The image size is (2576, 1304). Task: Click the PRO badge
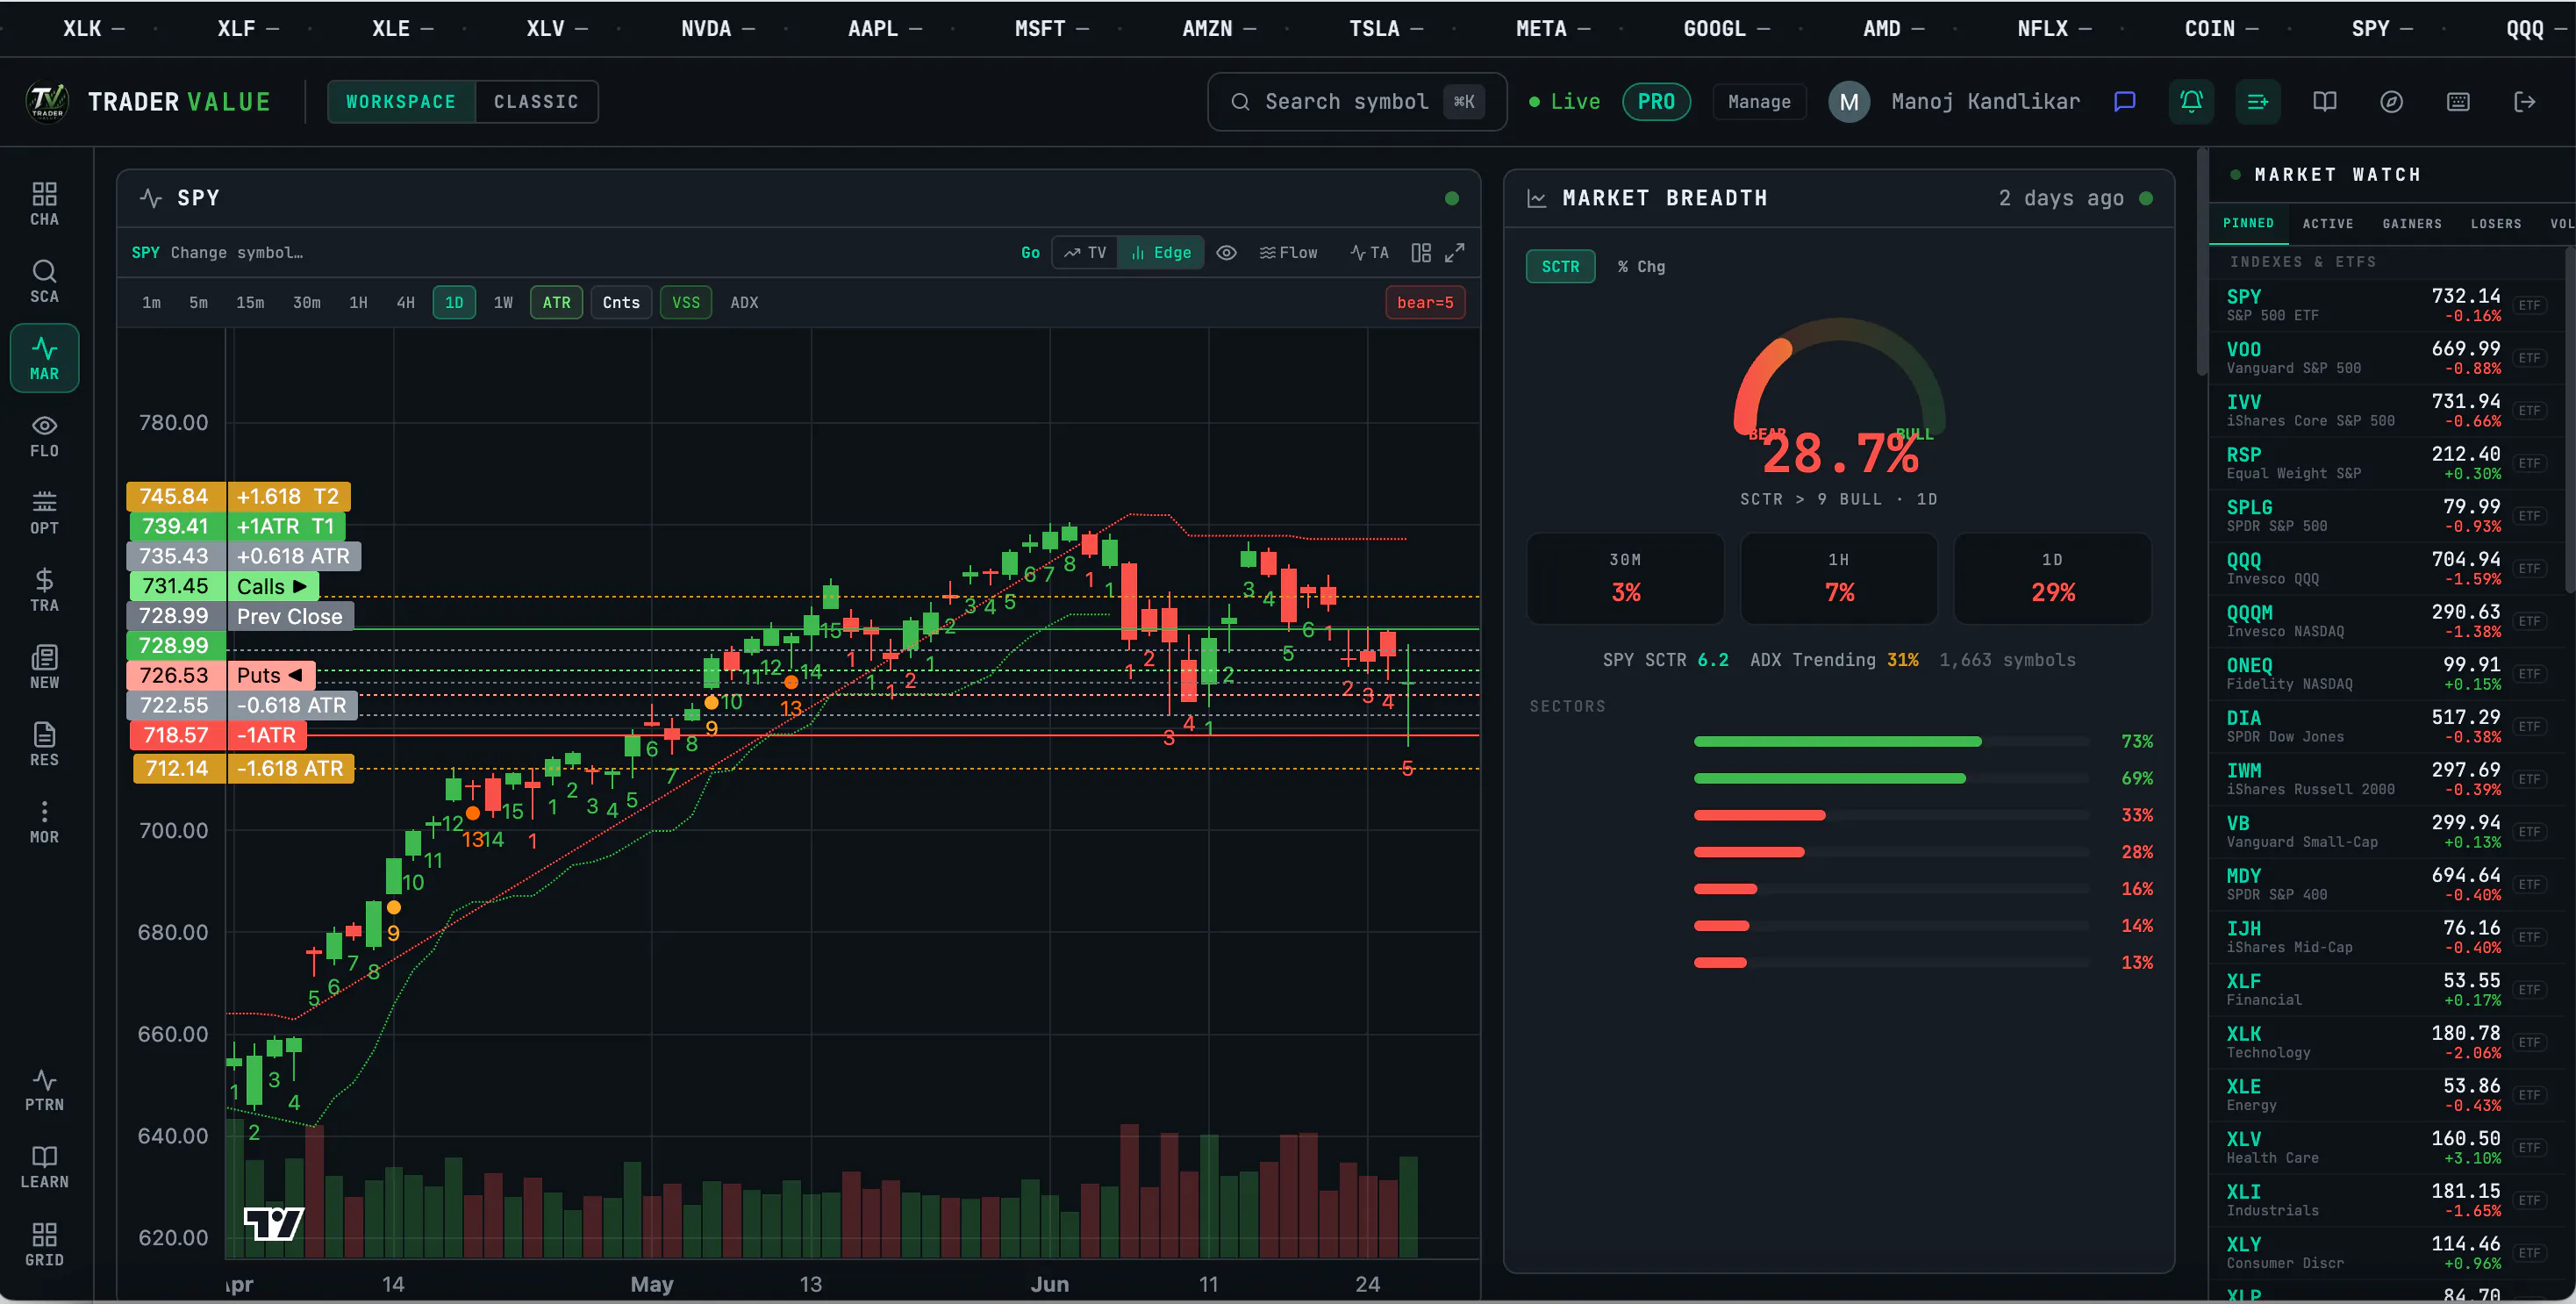coord(1656,101)
